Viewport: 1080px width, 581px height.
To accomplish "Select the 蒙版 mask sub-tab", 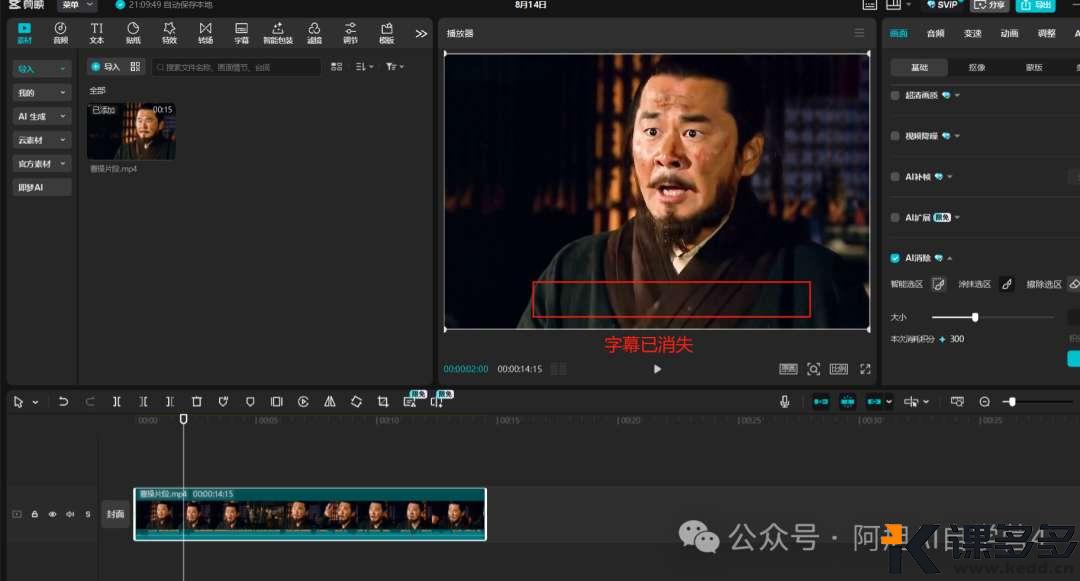I will (1034, 67).
